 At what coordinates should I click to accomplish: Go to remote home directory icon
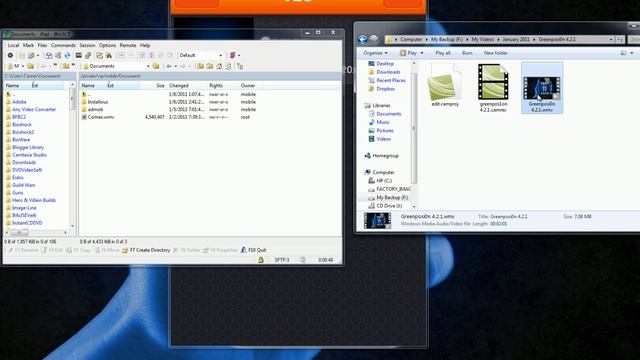tap(219, 66)
